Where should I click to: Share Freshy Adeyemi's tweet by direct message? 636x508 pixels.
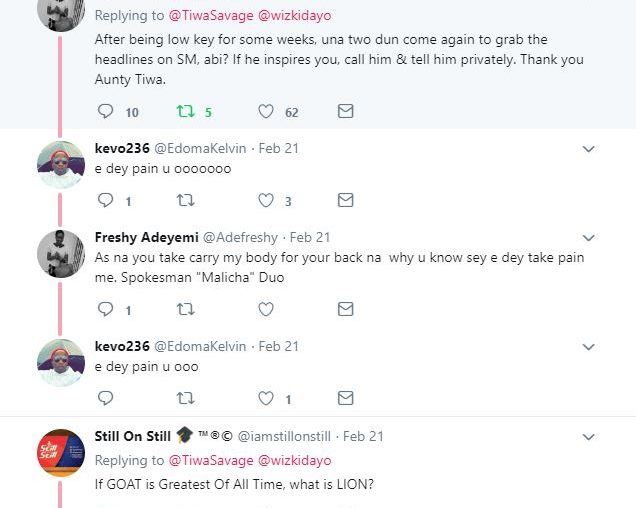(345, 310)
